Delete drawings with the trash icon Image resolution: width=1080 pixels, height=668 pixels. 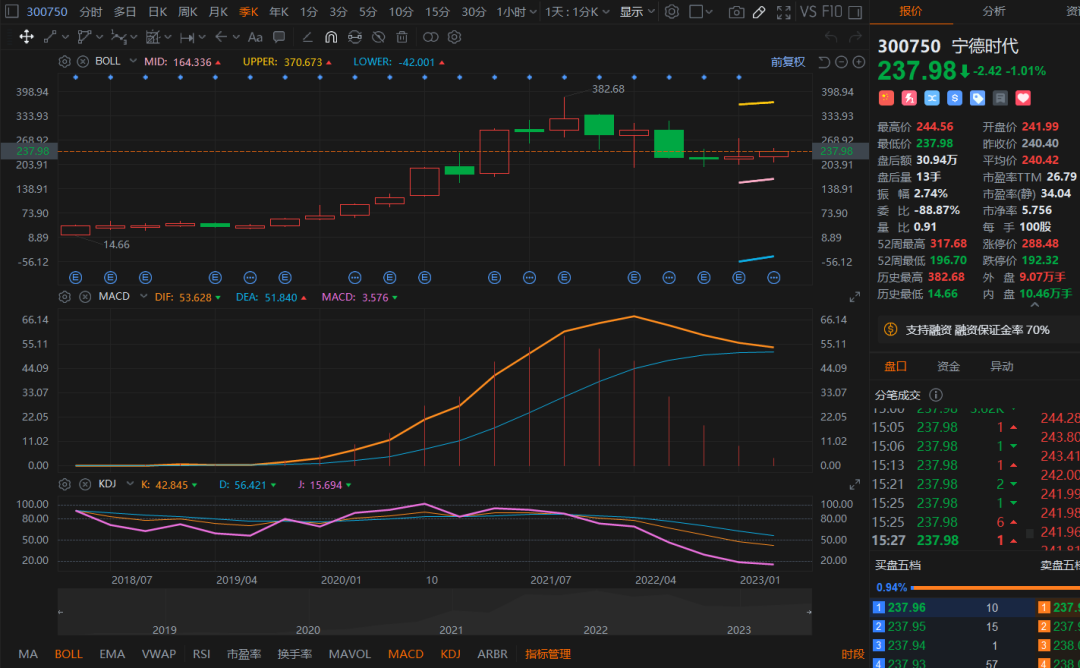(402, 37)
